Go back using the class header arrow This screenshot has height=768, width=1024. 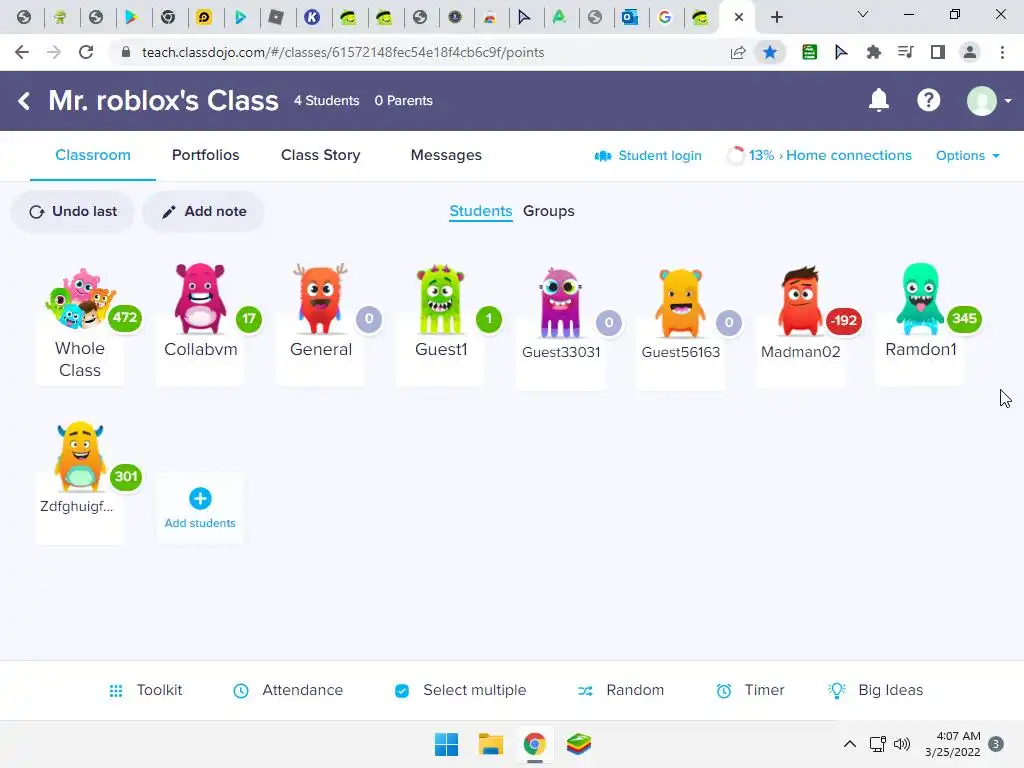pos(24,101)
